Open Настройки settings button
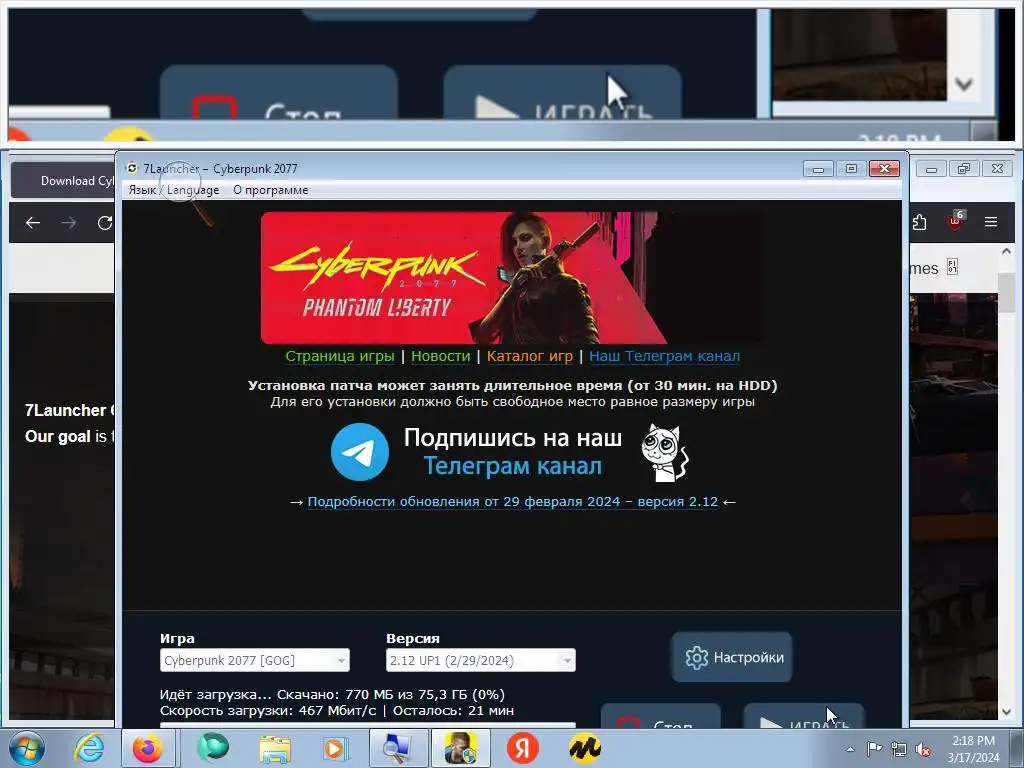The width and height of the screenshot is (1024, 768). point(732,657)
